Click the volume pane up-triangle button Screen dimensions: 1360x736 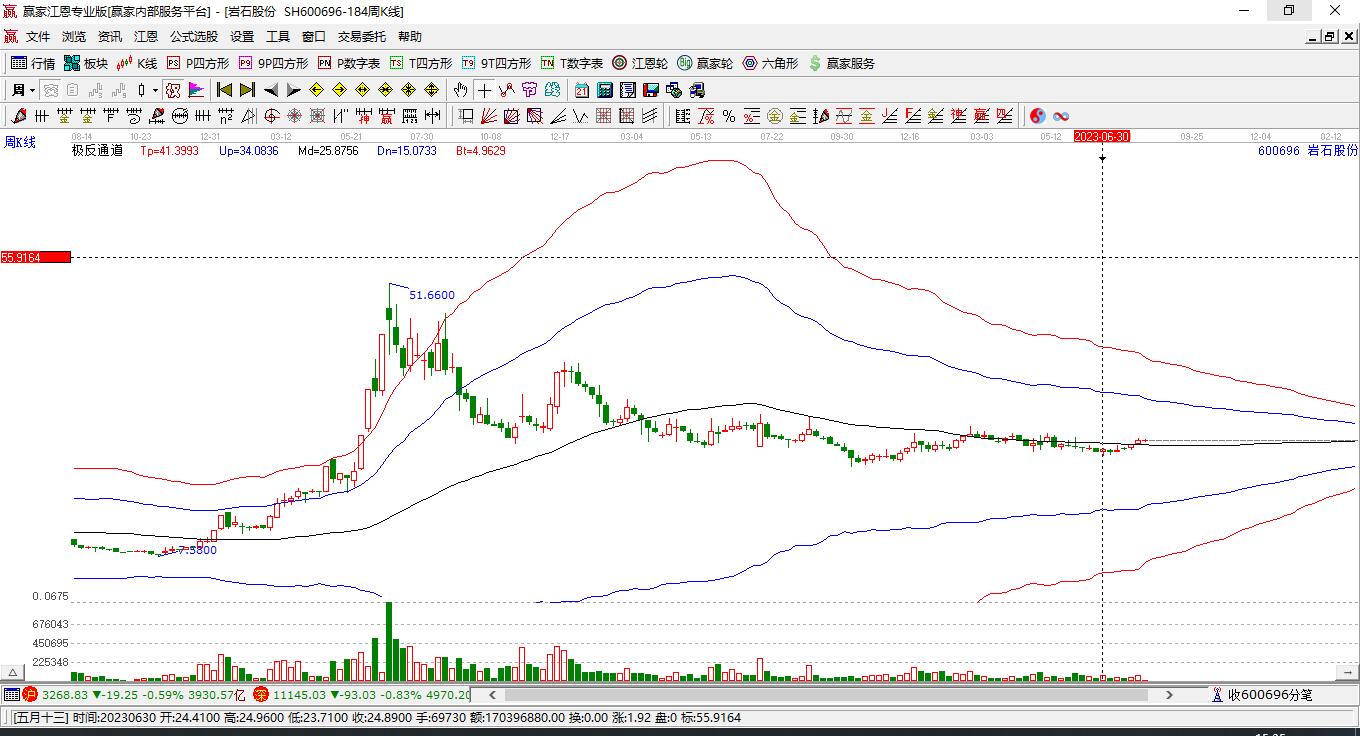click(x=14, y=672)
